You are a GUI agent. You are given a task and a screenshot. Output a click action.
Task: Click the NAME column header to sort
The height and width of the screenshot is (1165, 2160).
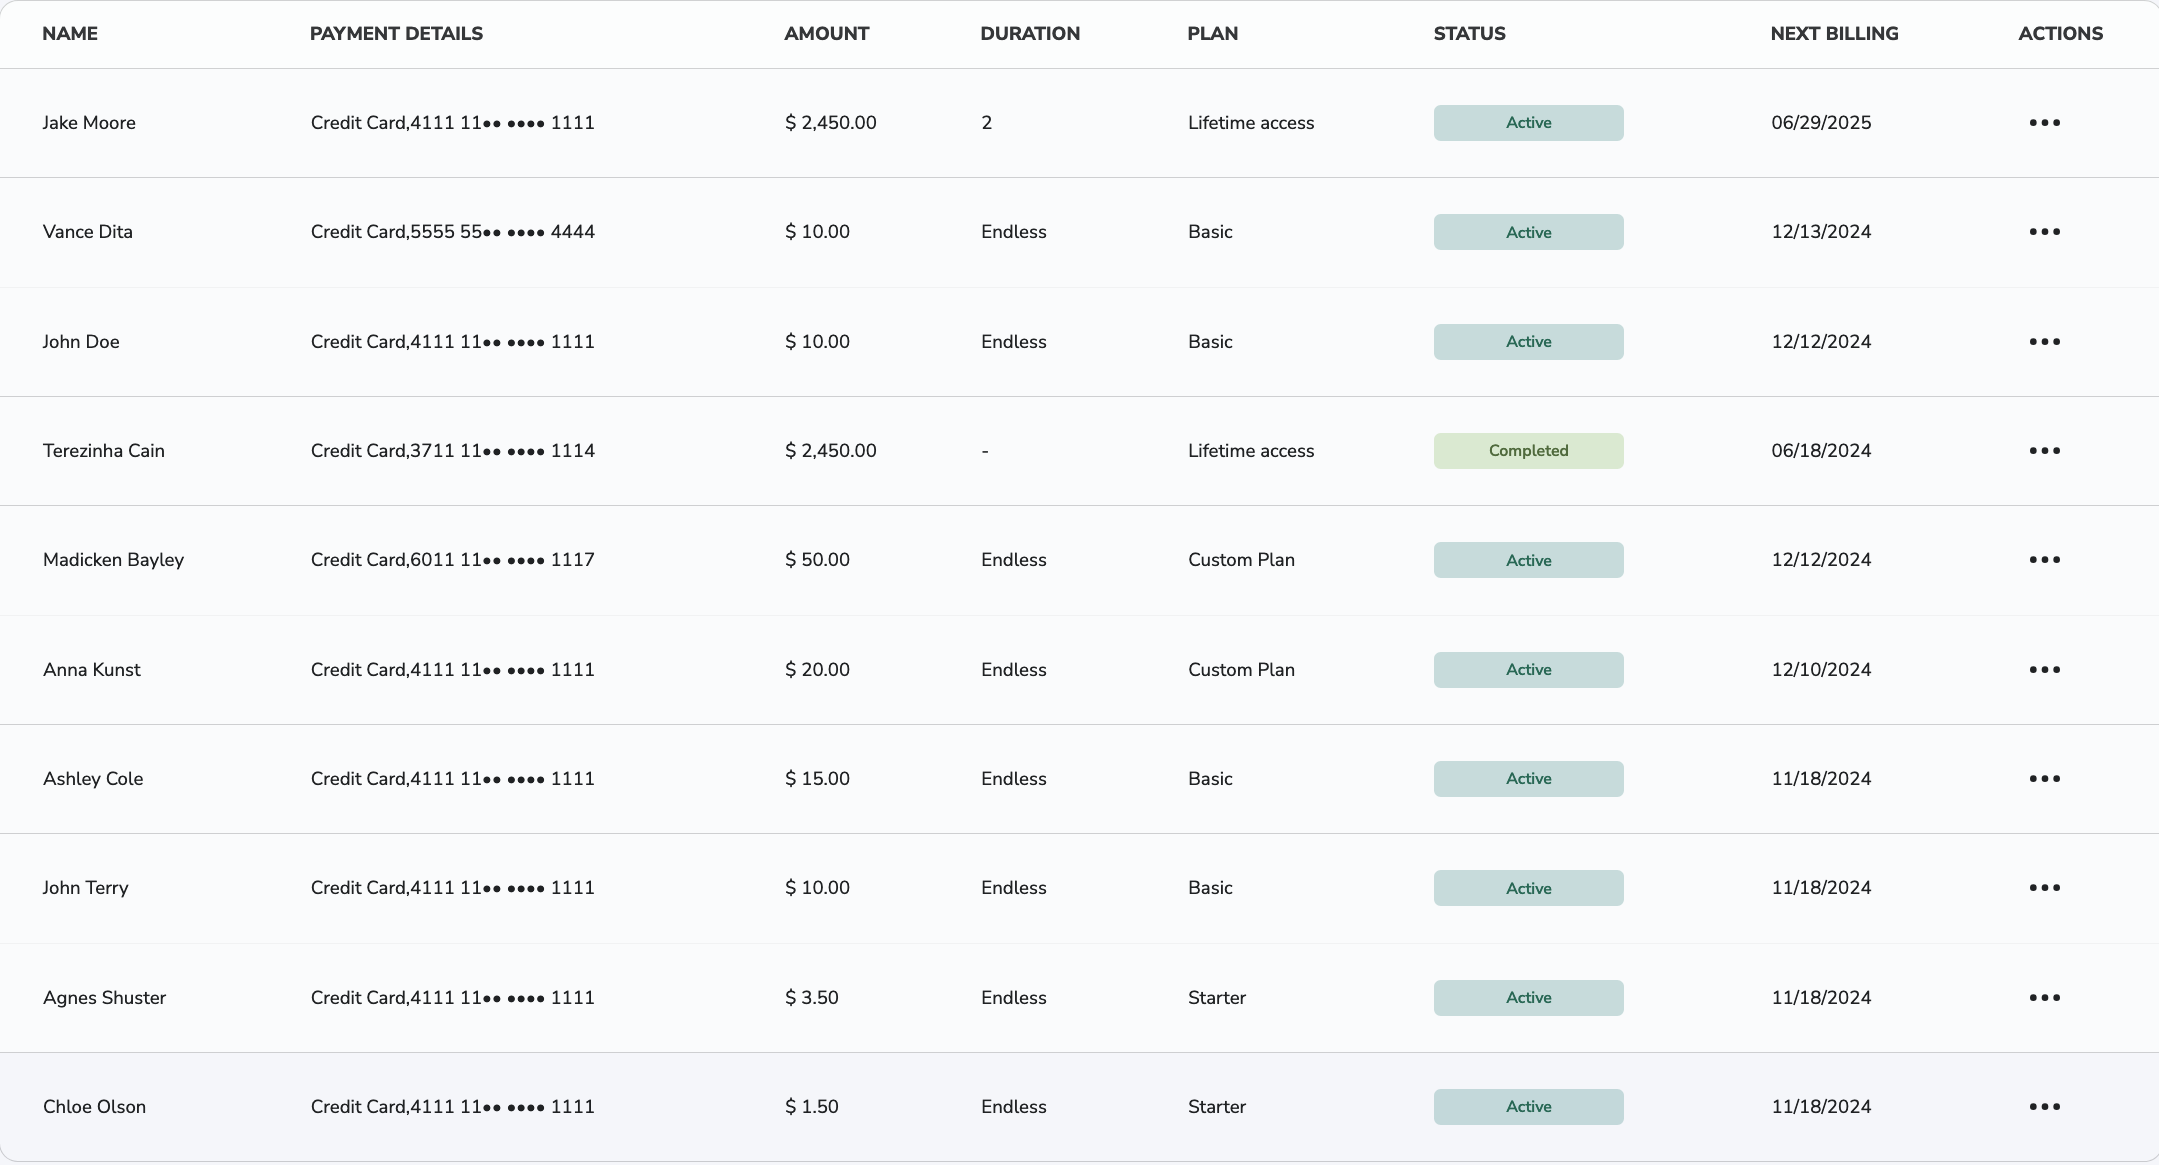70,33
